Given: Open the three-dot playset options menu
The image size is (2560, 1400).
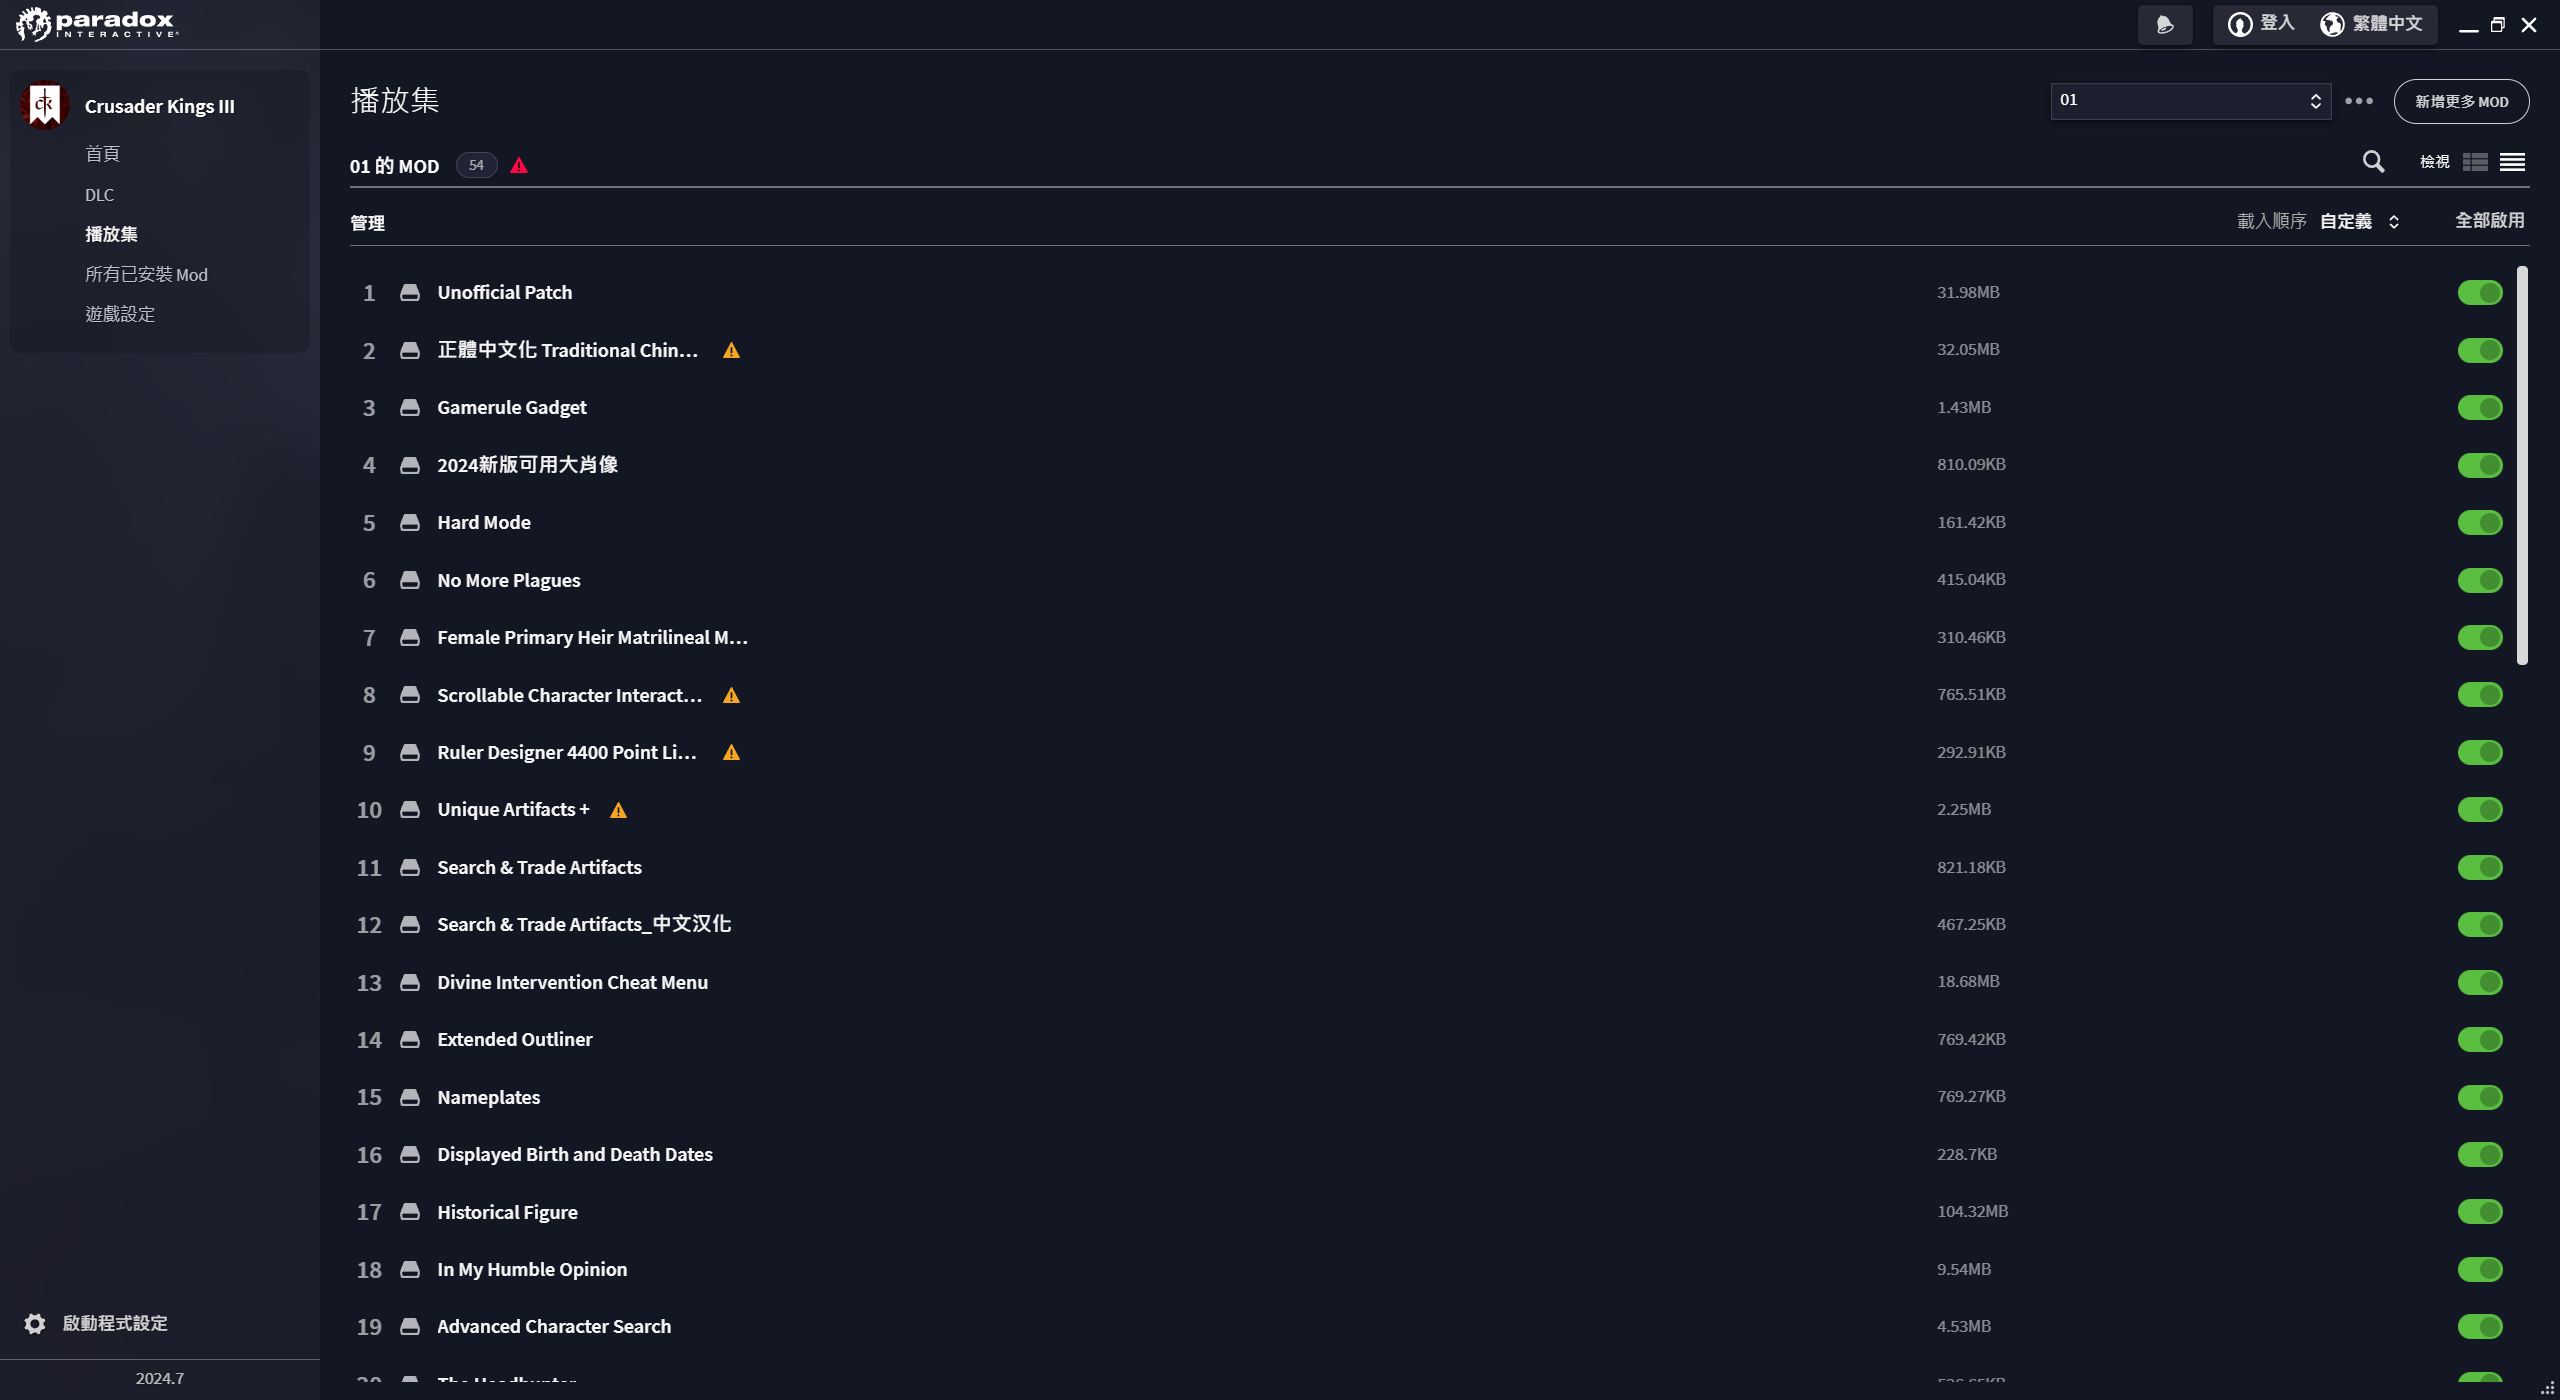Looking at the screenshot, I should tap(2359, 101).
